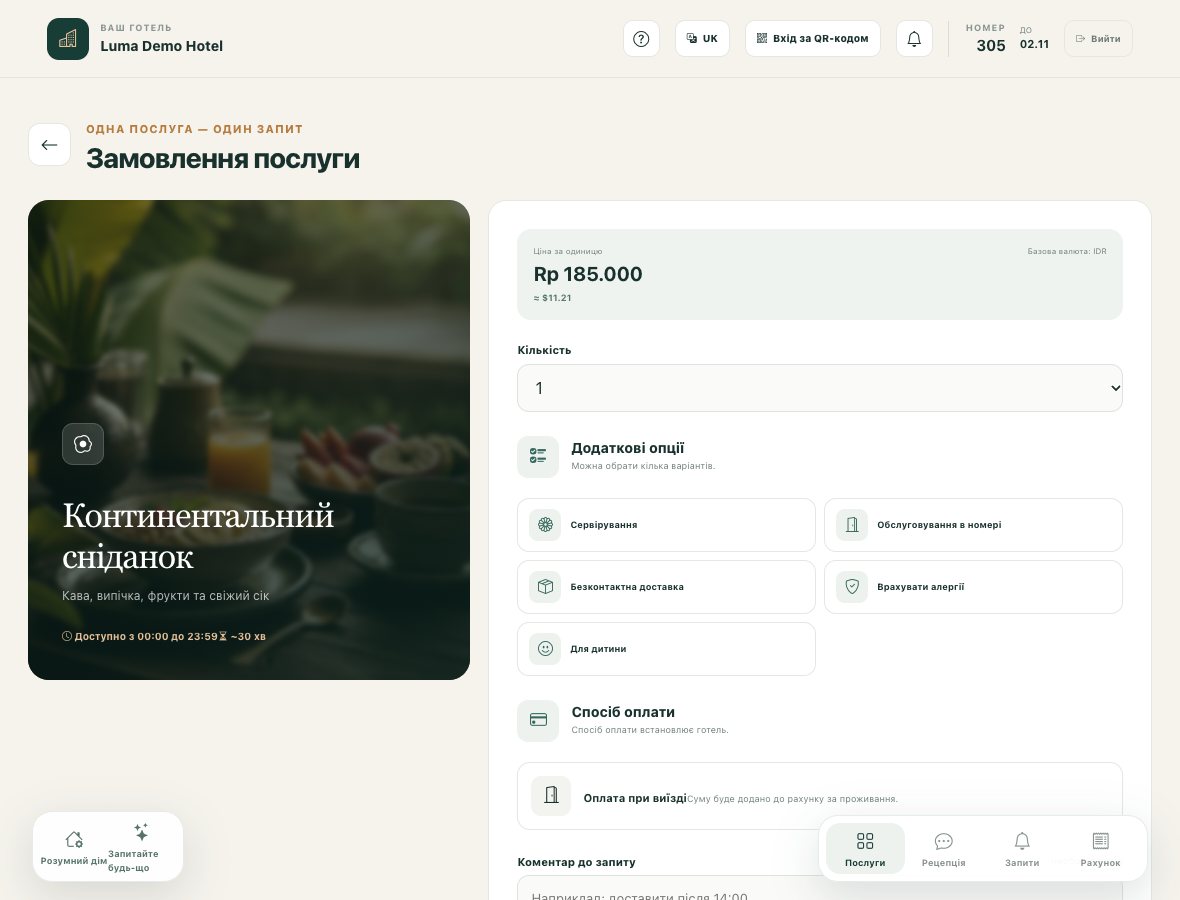Open the UK language selector

click(702, 39)
